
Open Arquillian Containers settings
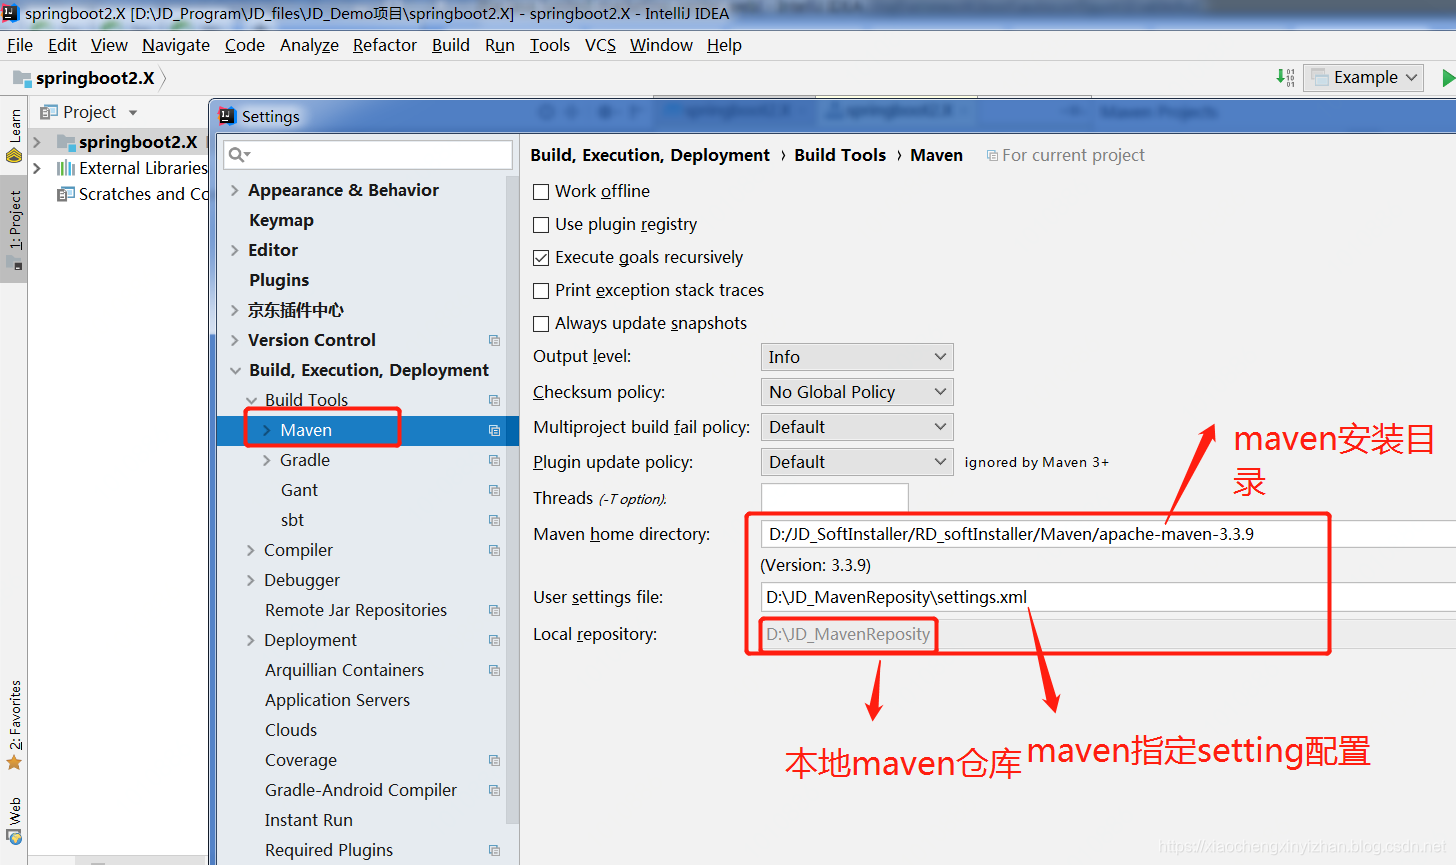(x=344, y=670)
